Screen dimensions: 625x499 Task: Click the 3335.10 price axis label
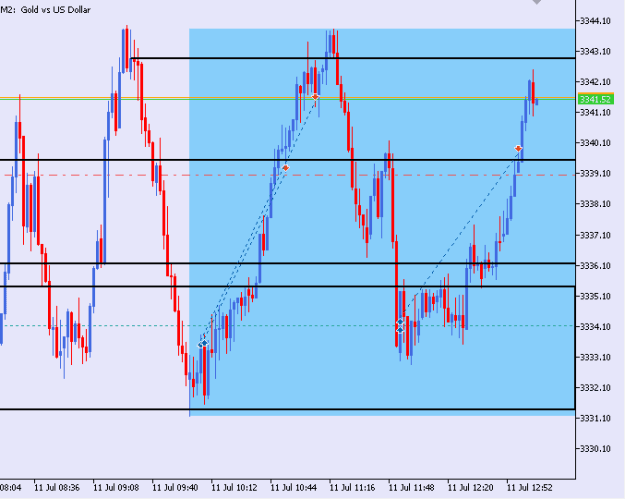(595, 296)
